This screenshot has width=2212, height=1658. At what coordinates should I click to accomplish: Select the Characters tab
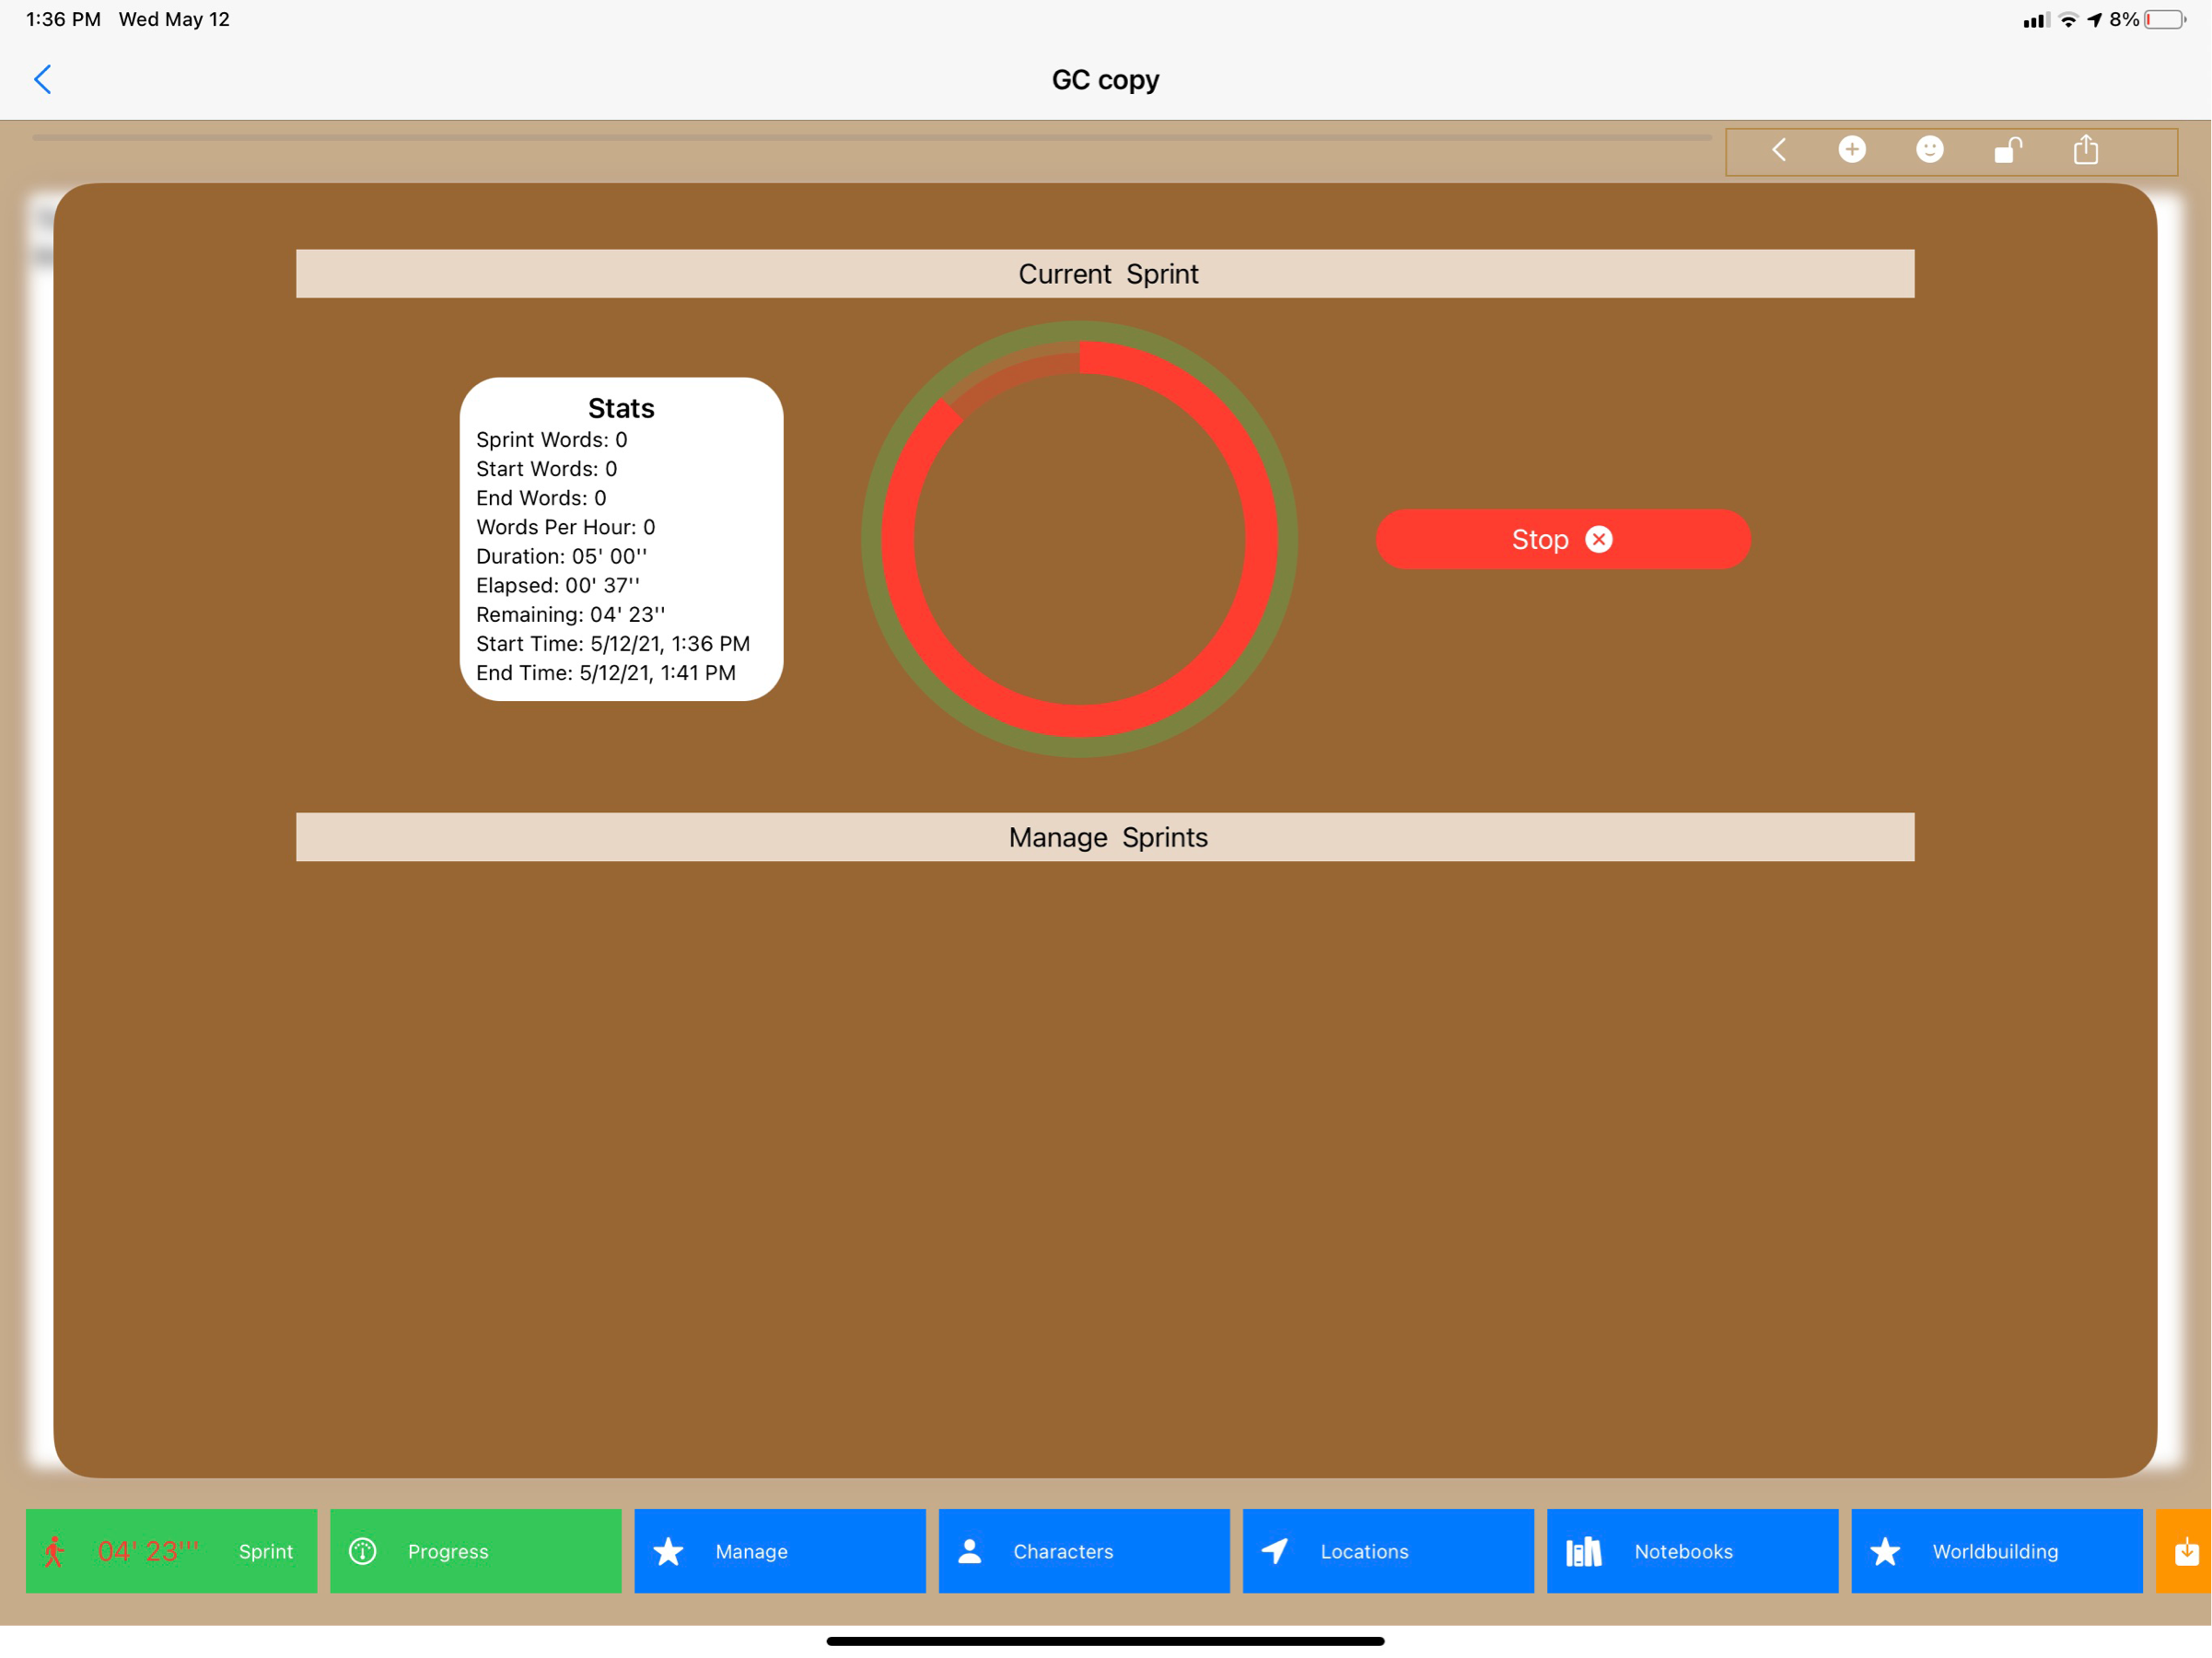[x=1083, y=1551]
